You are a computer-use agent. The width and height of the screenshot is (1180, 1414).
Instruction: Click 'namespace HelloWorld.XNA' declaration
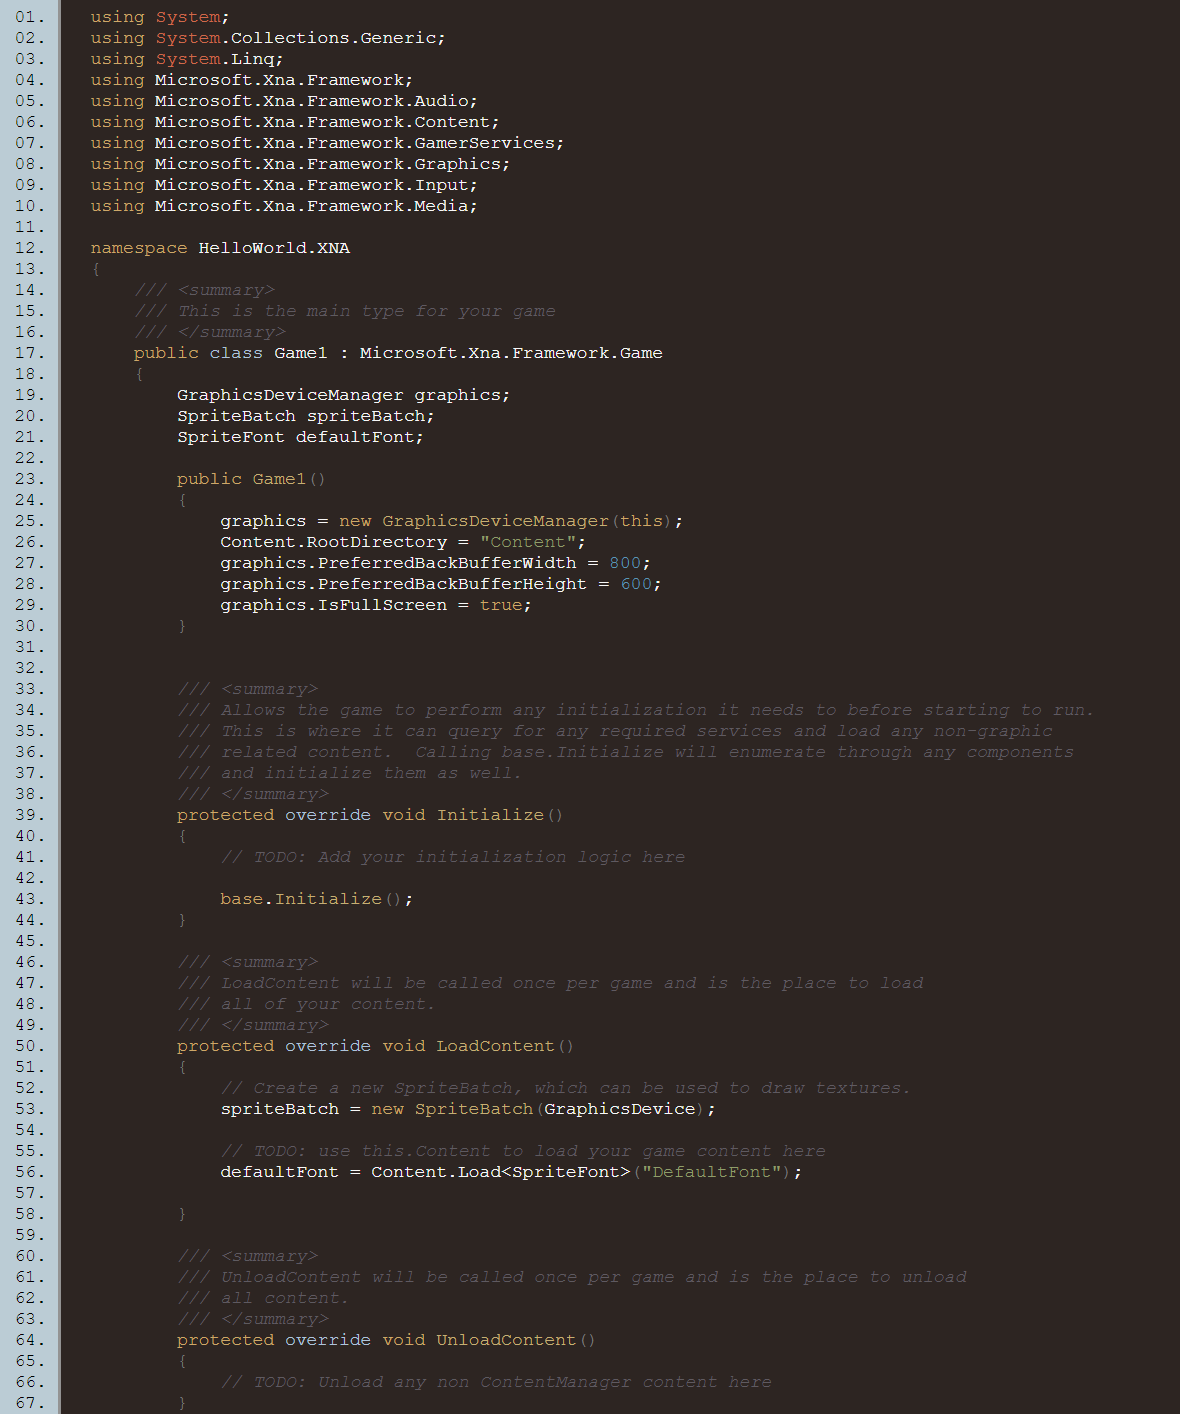click(220, 248)
